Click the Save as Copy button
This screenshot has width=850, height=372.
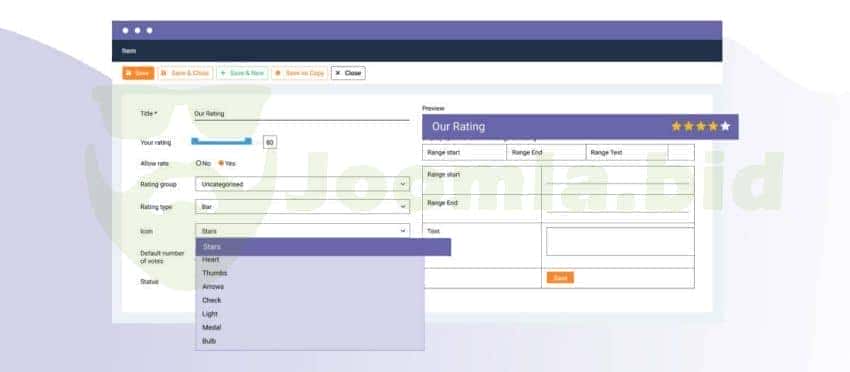(299, 73)
